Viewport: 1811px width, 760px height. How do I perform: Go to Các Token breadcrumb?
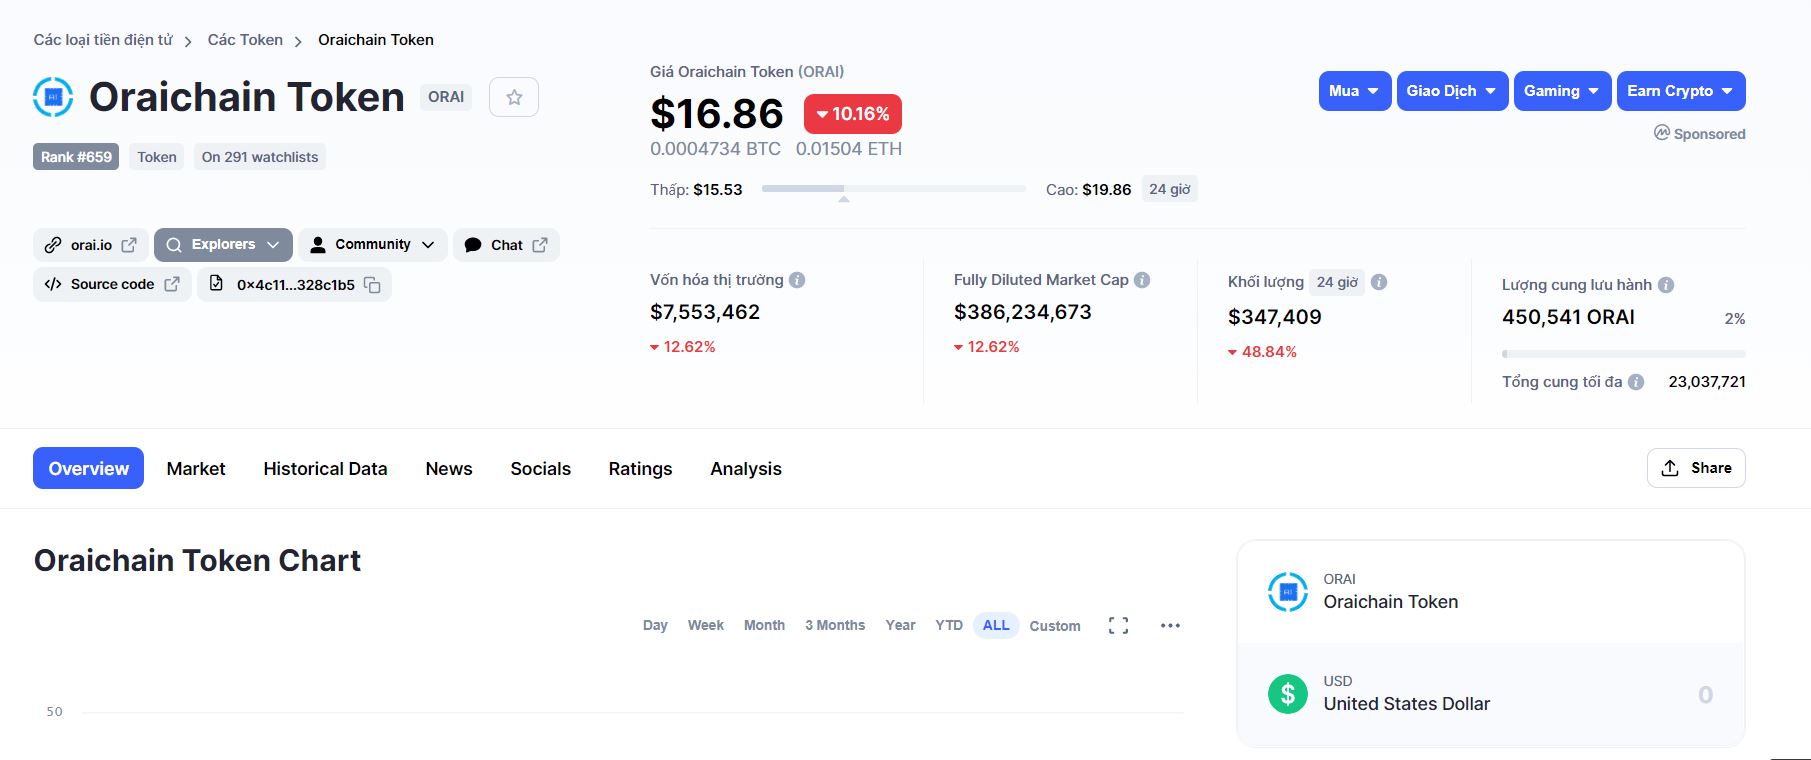click(245, 40)
